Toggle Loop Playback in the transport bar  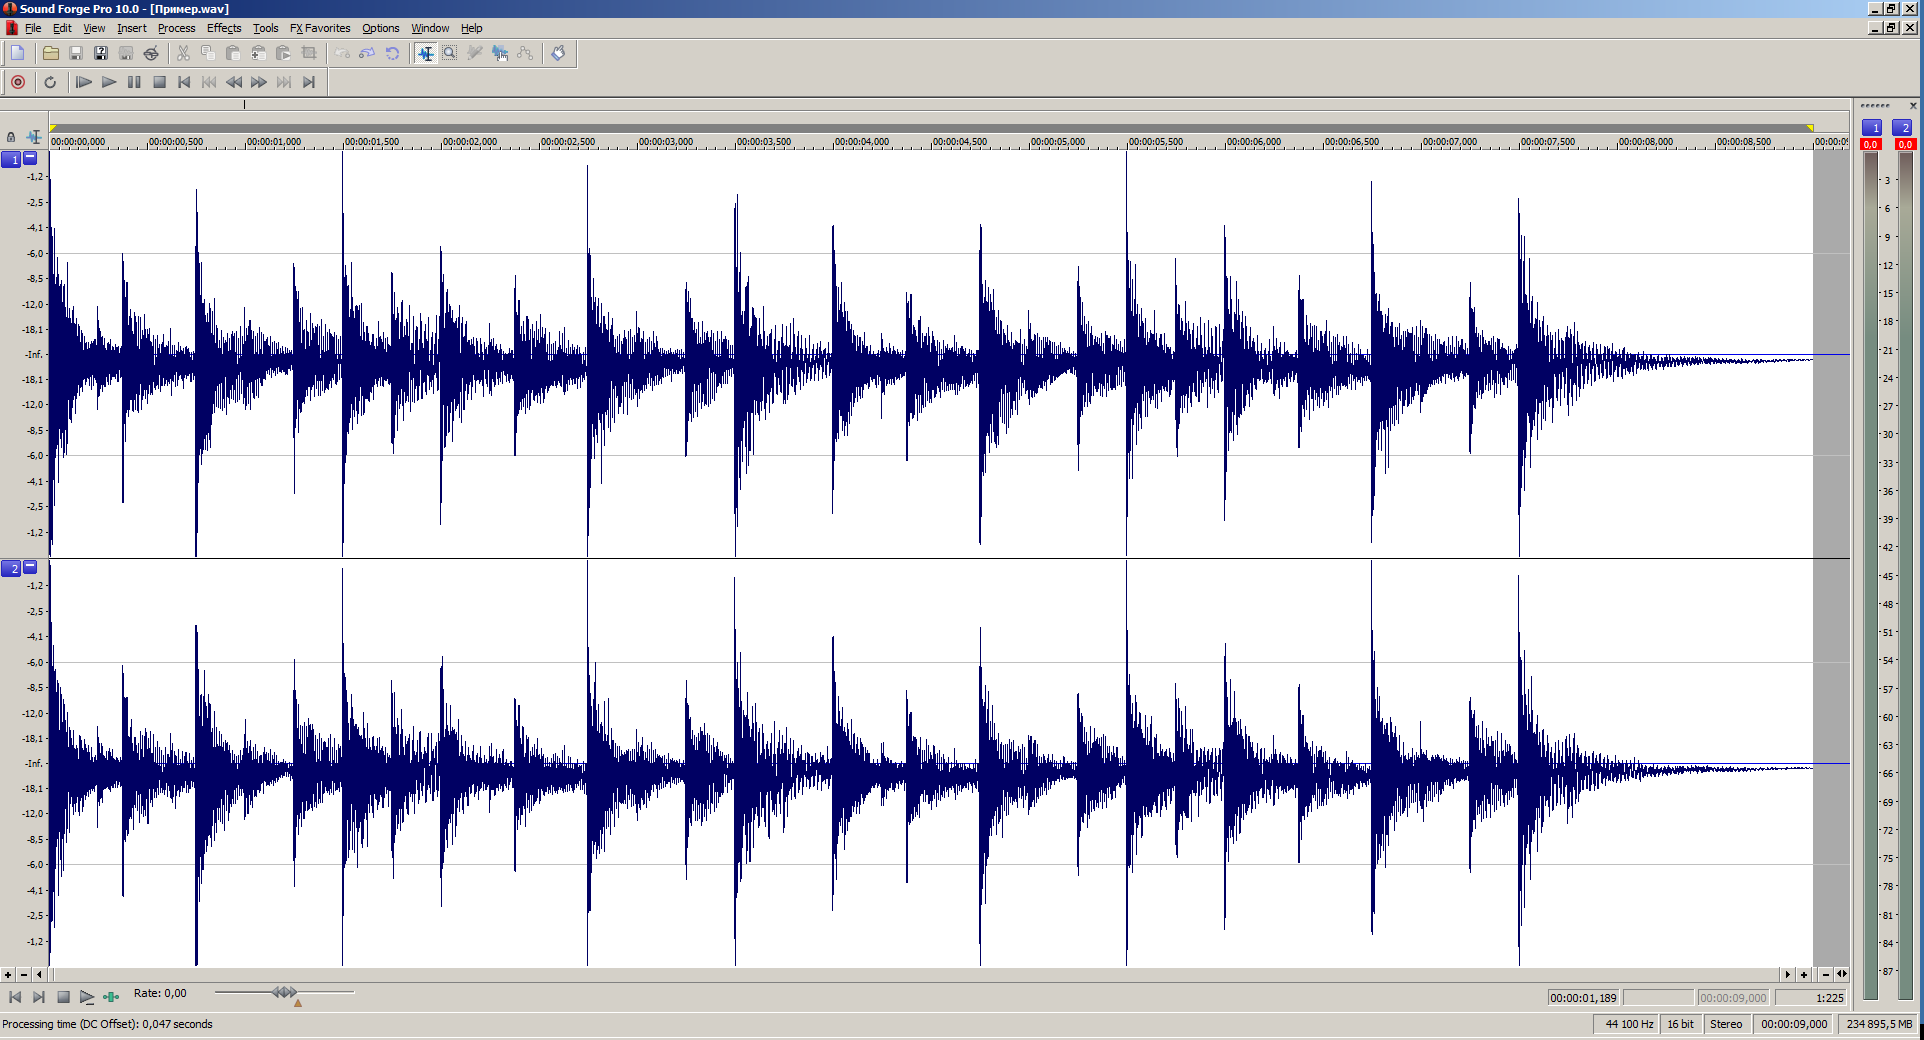(x=50, y=82)
